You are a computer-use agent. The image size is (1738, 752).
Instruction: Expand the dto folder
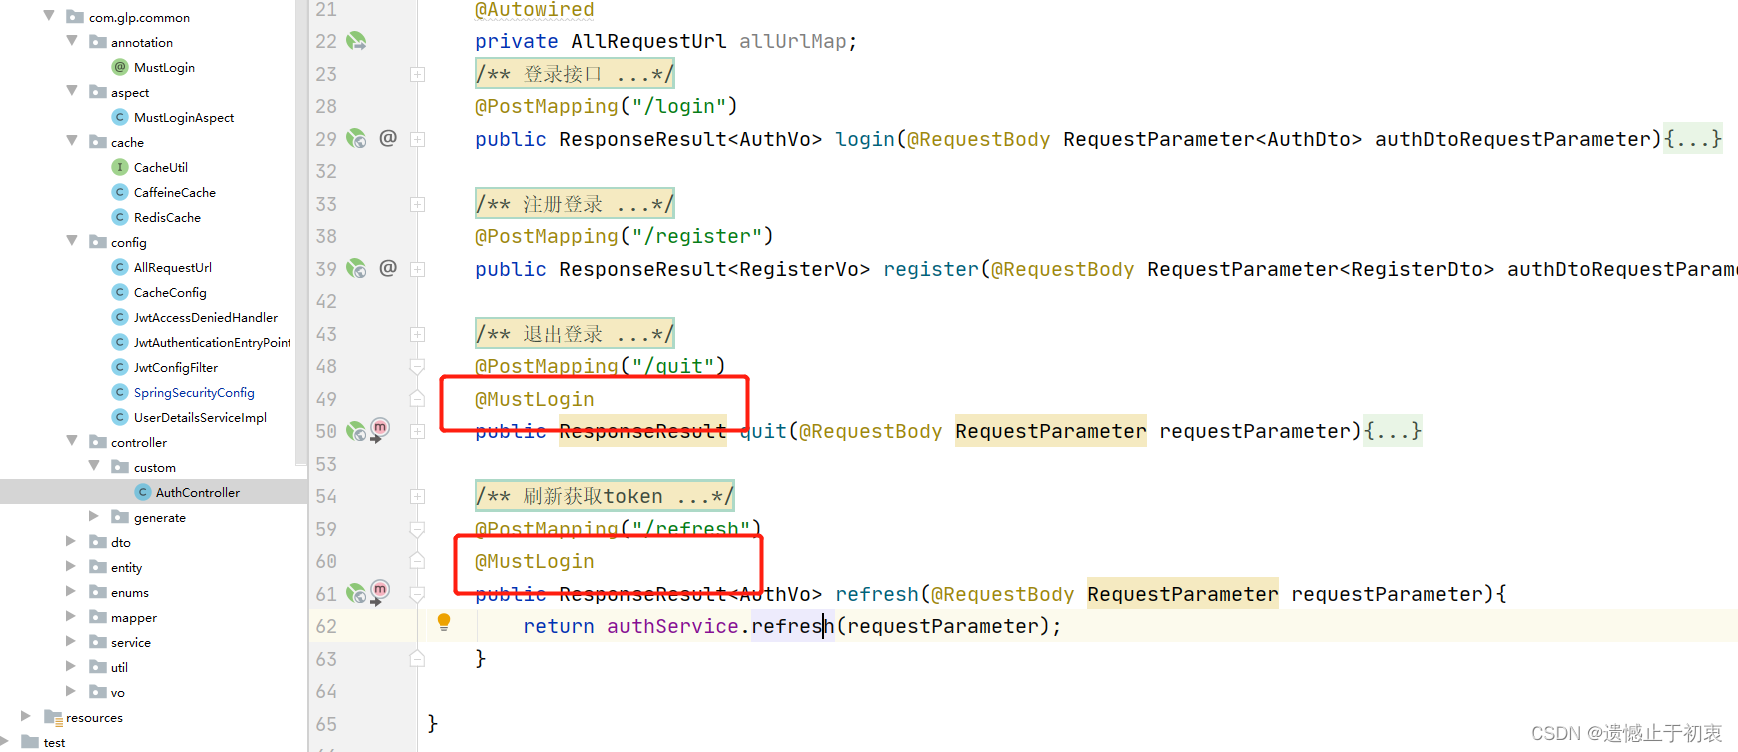pos(71,541)
